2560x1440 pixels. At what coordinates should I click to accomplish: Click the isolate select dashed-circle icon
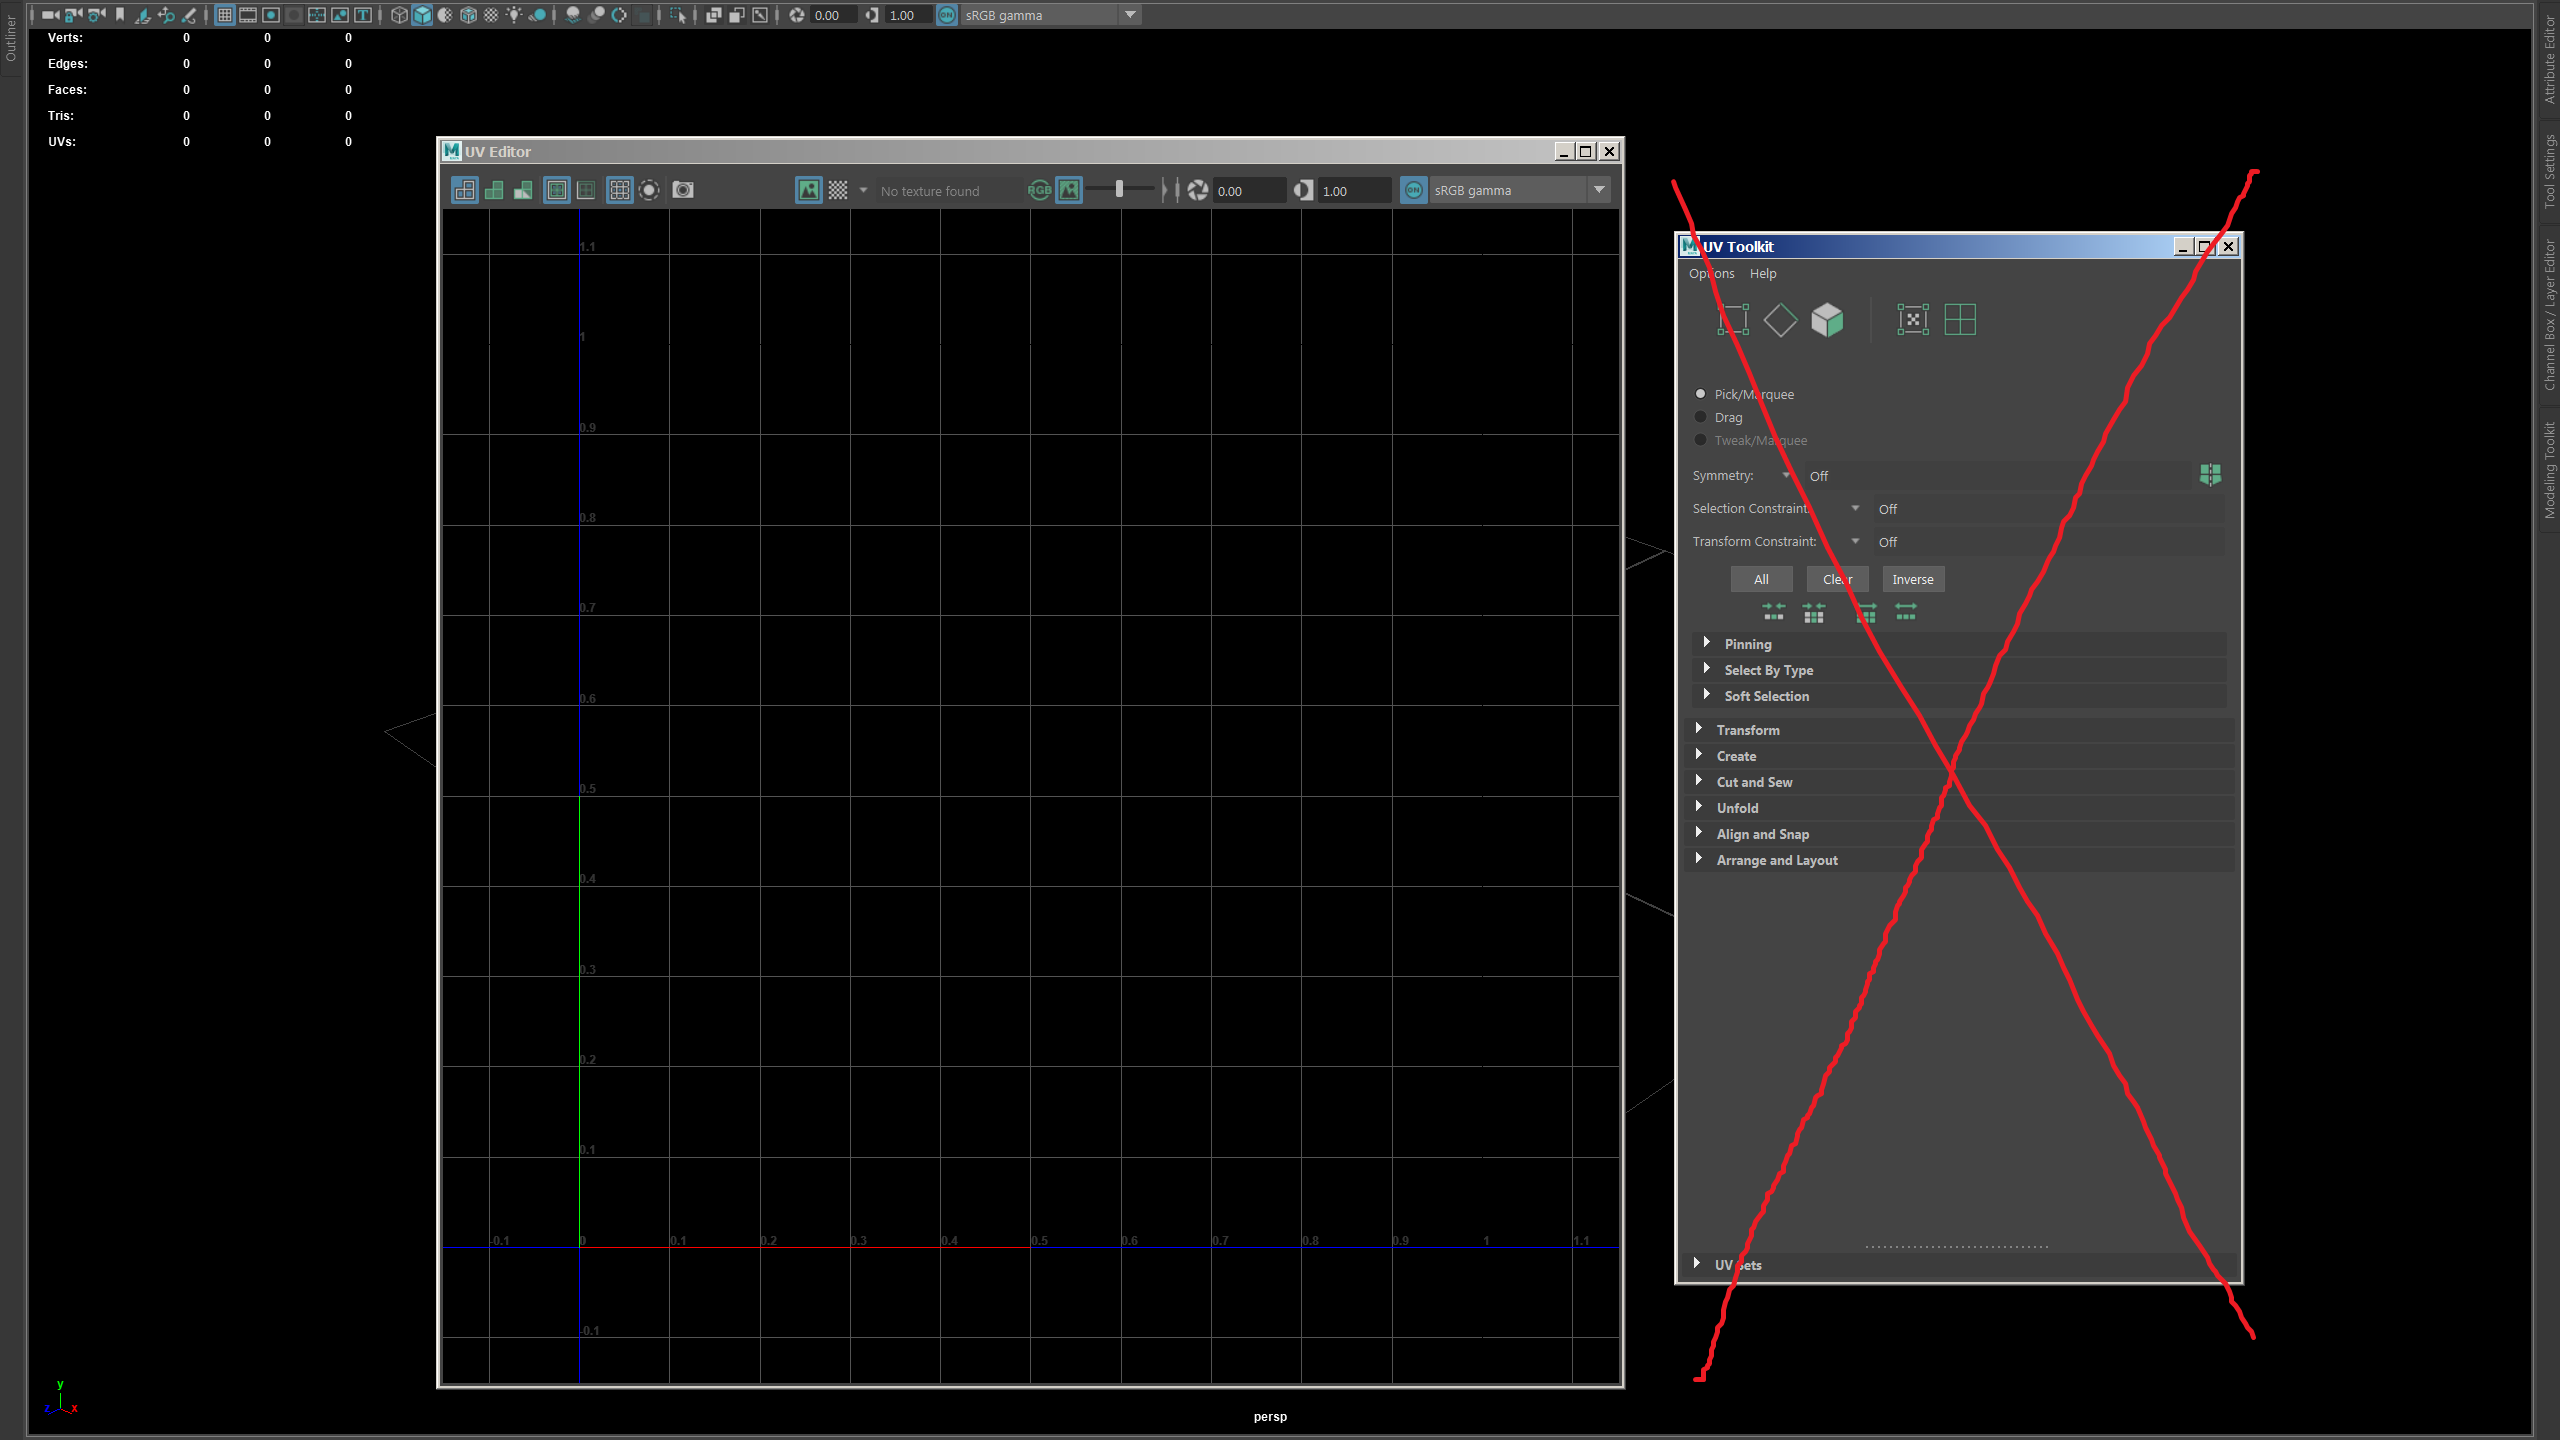tap(649, 190)
